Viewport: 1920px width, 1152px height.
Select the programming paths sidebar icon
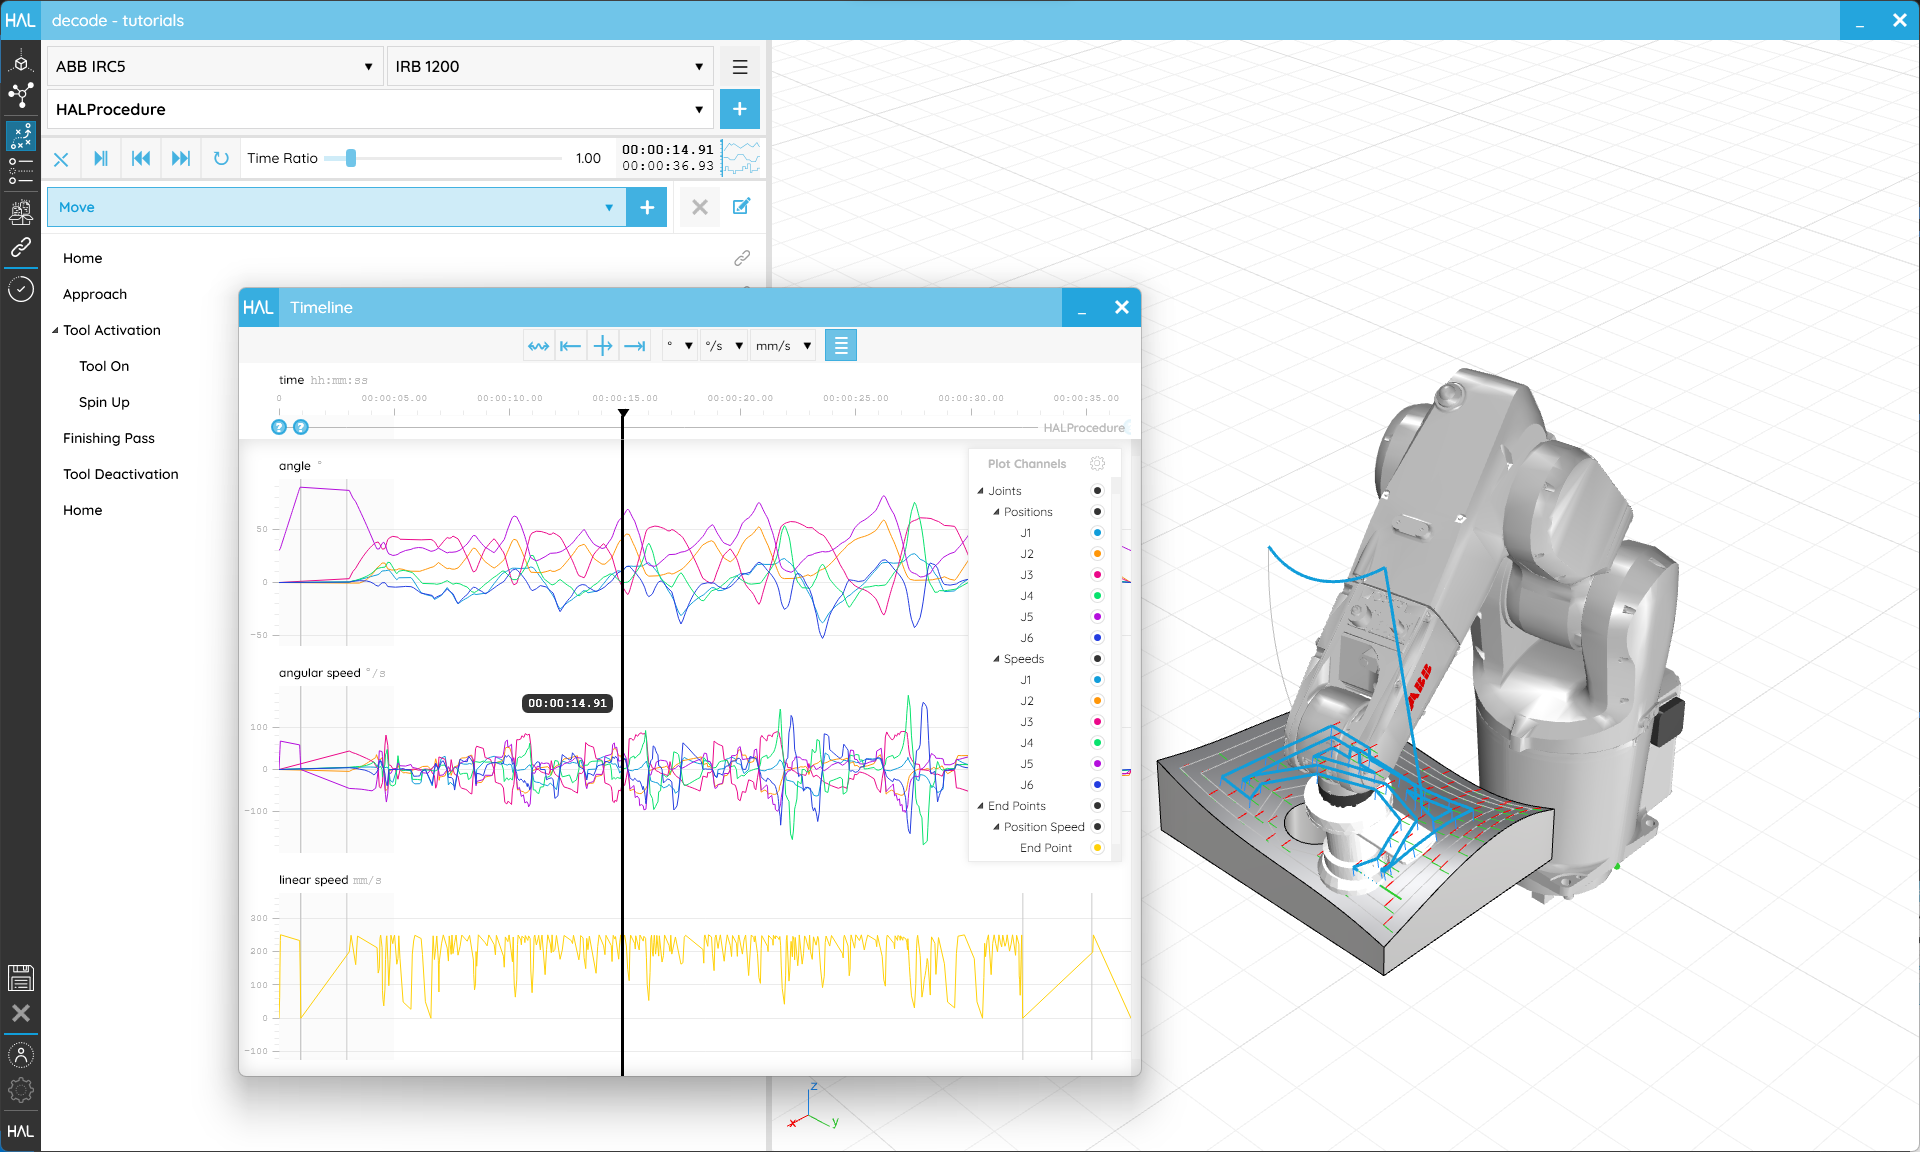(20, 135)
